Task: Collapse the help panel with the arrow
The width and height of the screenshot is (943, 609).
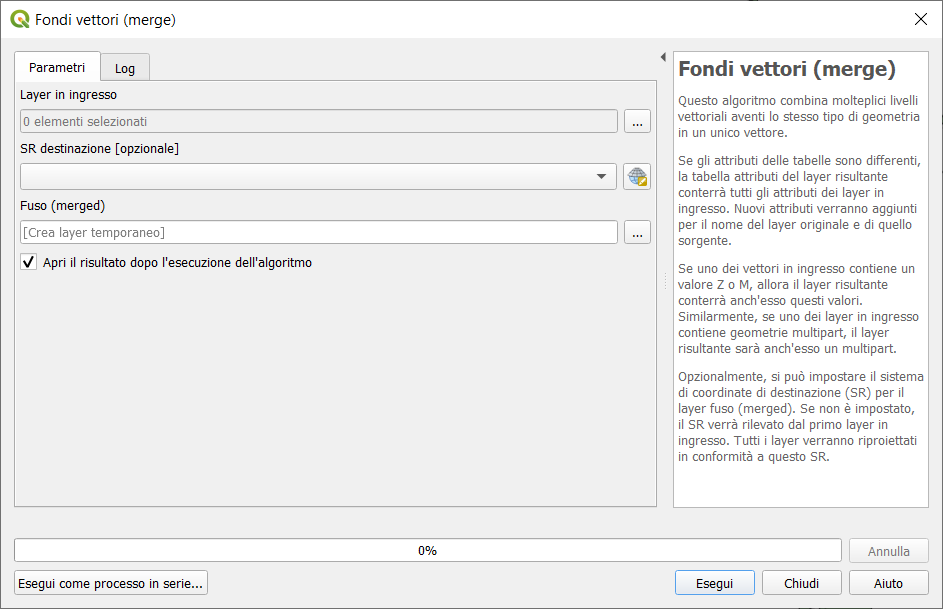Action: (664, 57)
